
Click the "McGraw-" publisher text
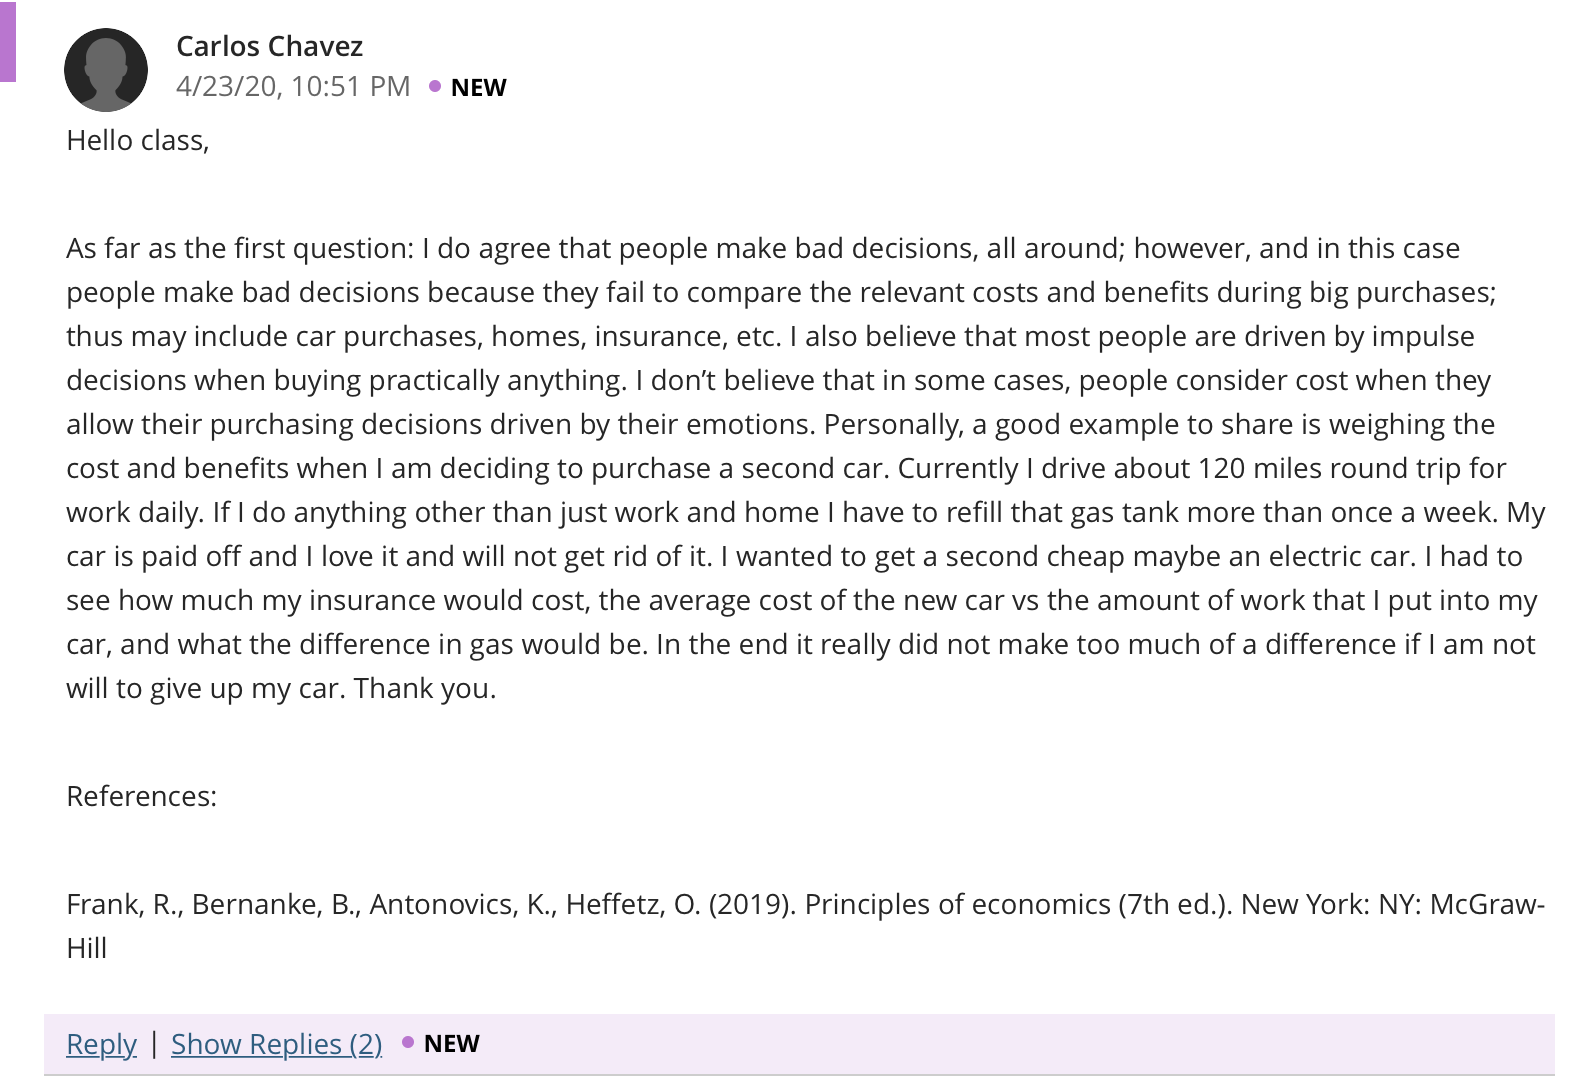[1487, 904]
